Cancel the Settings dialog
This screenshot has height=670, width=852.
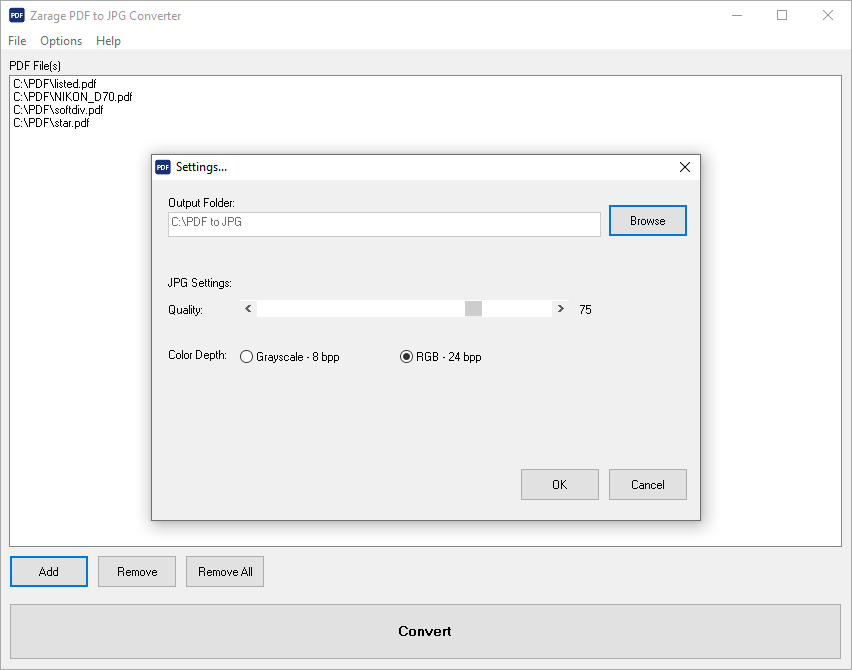click(648, 485)
